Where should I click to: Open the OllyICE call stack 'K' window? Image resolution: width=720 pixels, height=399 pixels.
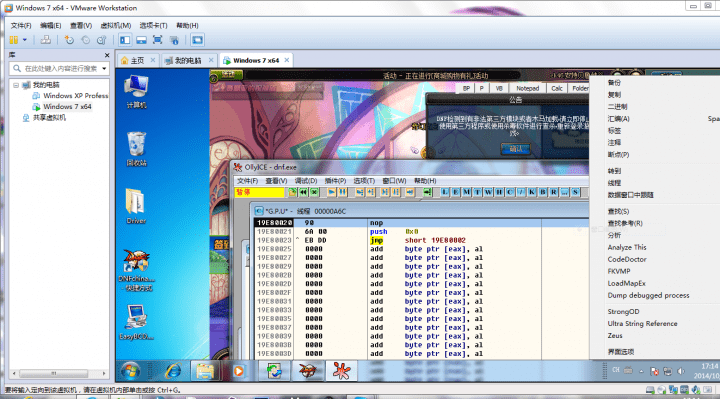[x=532, y=192]
